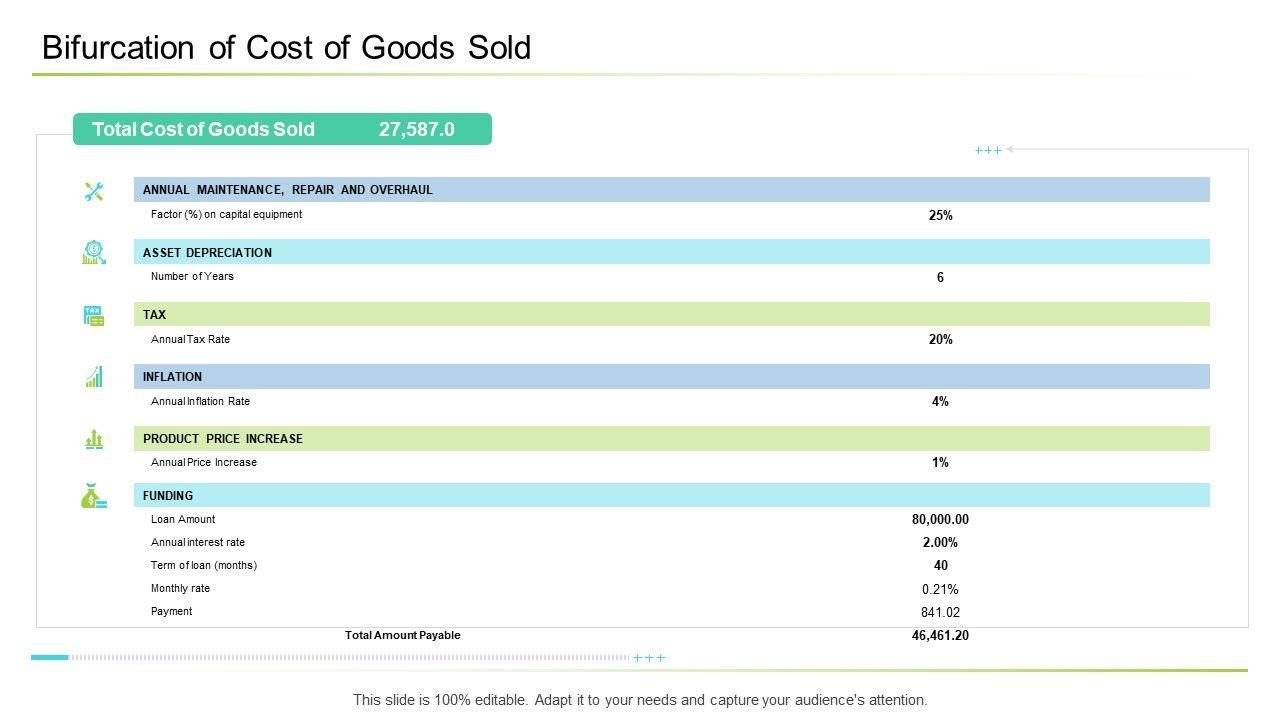Select the asset depreciation icon

click(x=94, y=253)
